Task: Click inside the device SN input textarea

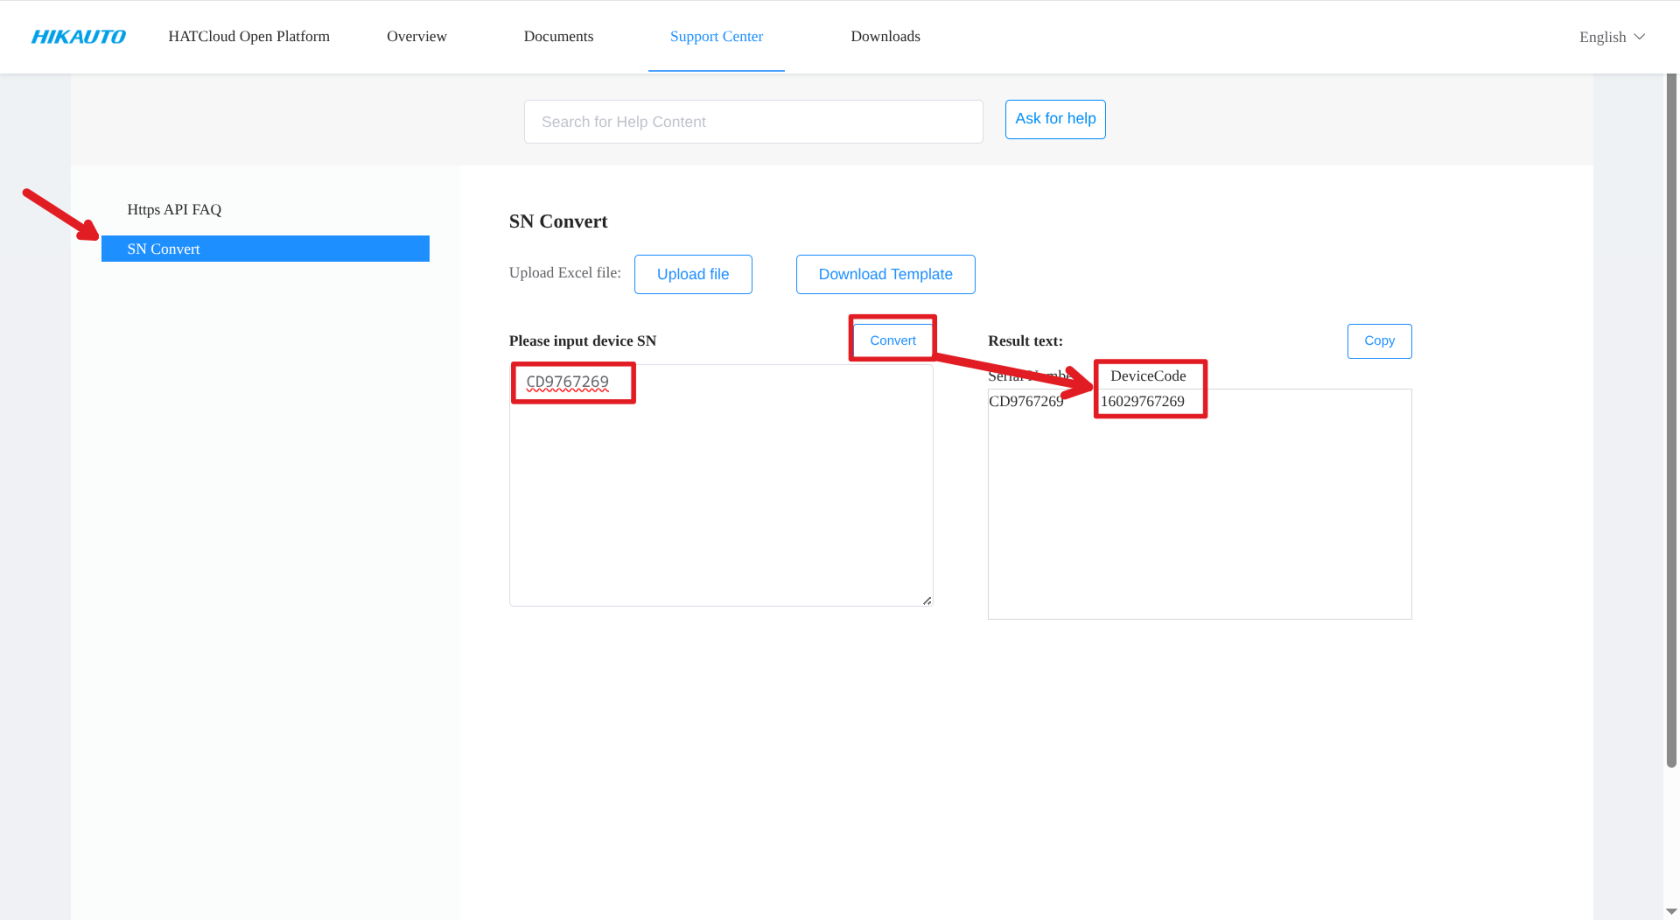Action: tap(721, 485)
